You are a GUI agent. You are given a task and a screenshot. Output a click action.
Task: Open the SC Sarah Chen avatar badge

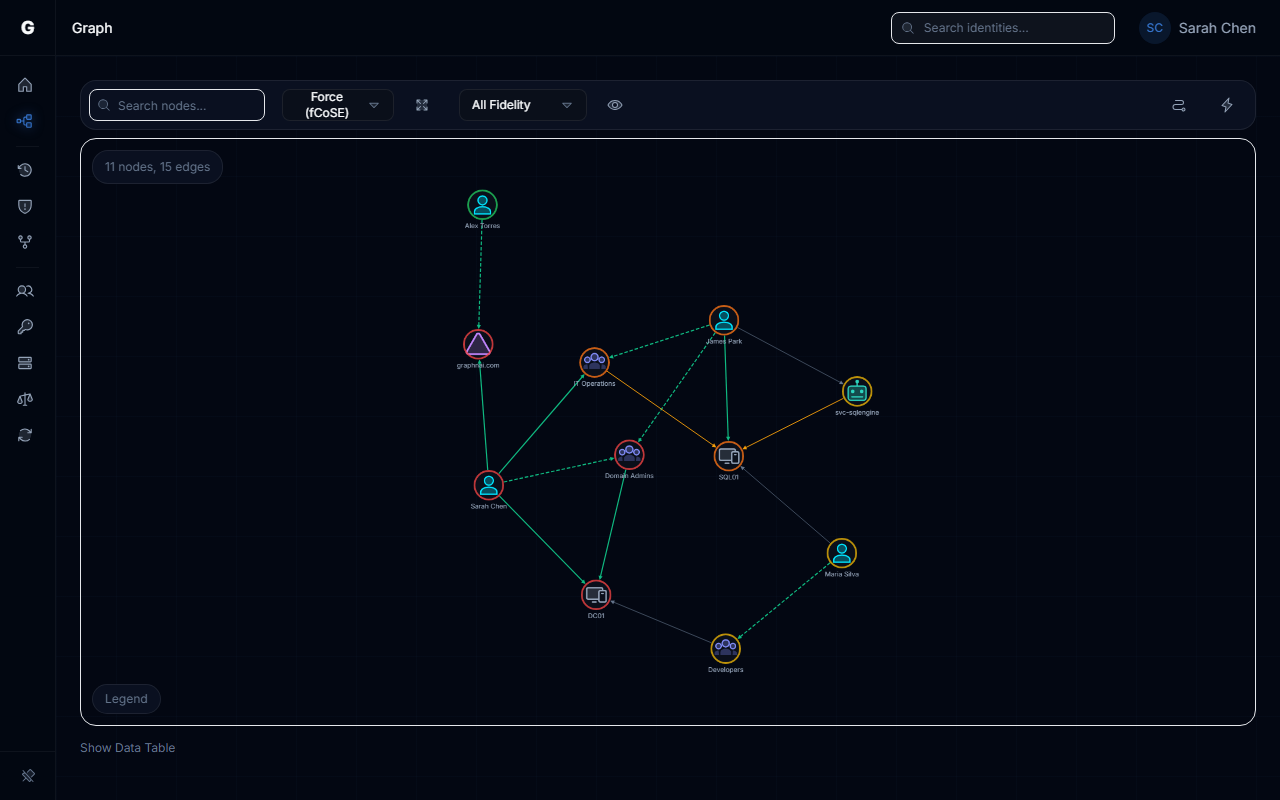(x=1155, y=28)
